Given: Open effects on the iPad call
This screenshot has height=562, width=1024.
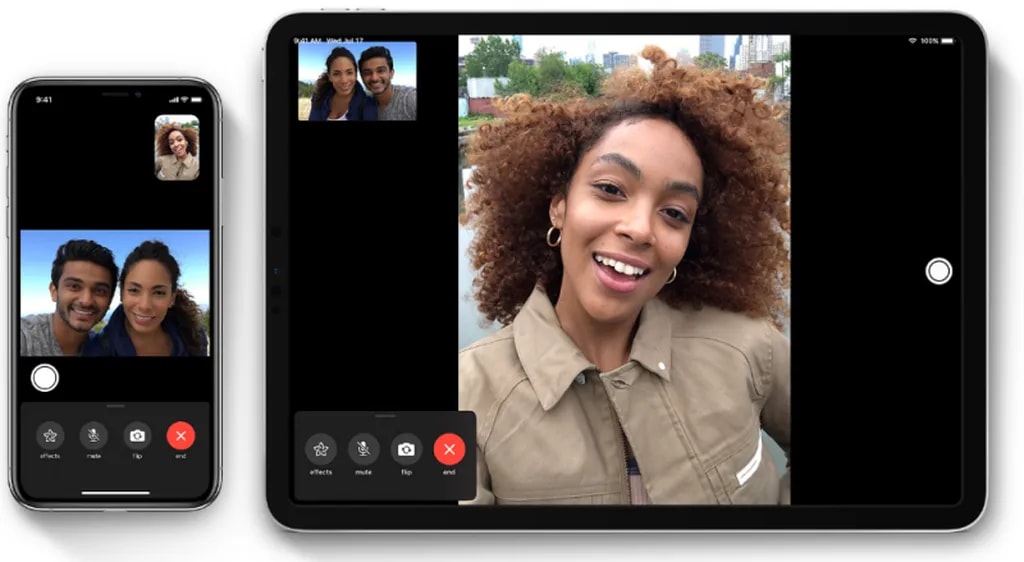Looking at the screenshot, I should point(320,449).
